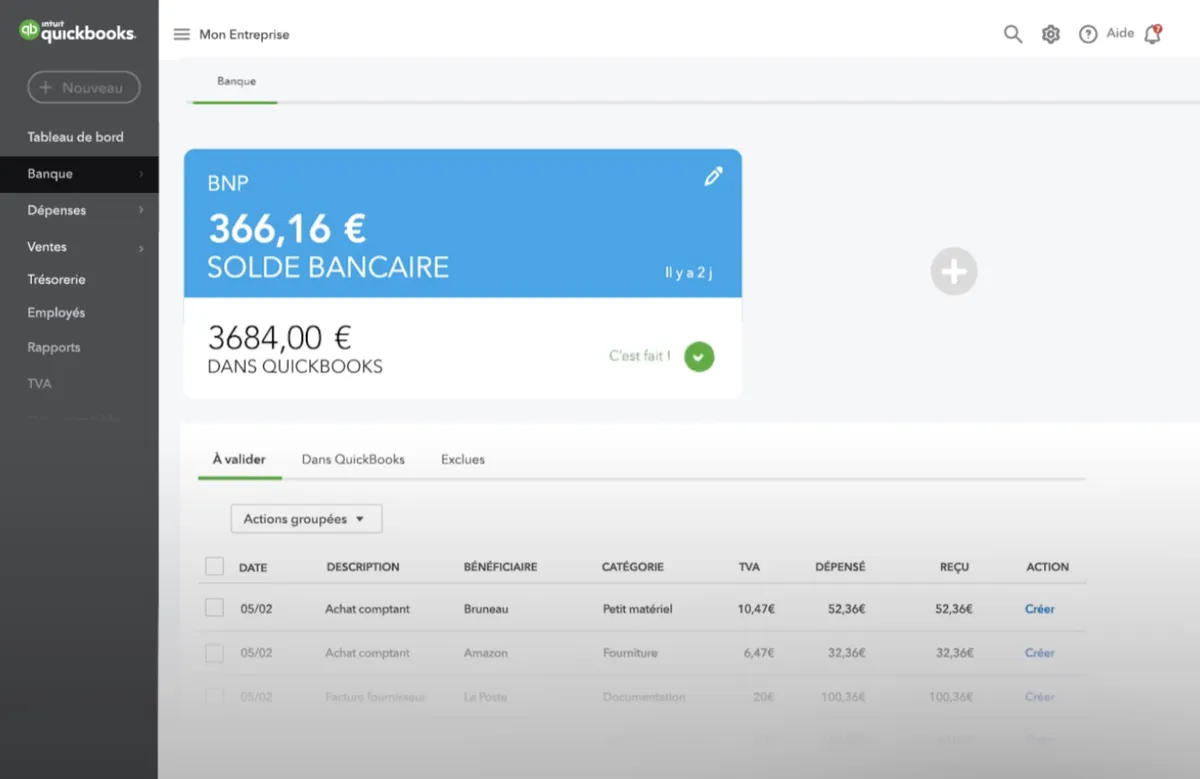
Task: Expand Banque submenu chevron
Action: pos(141,174)
